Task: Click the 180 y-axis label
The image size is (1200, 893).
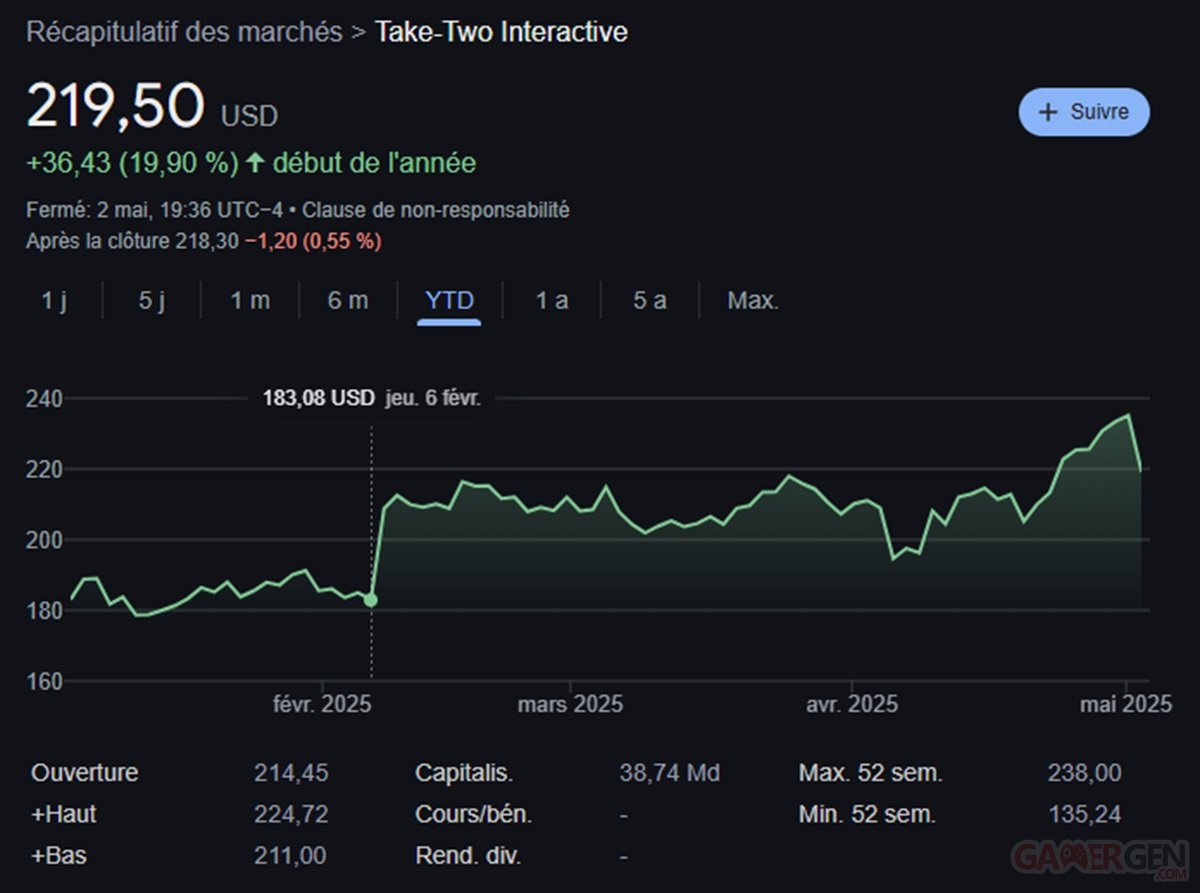Action: (x=43, y=610)
